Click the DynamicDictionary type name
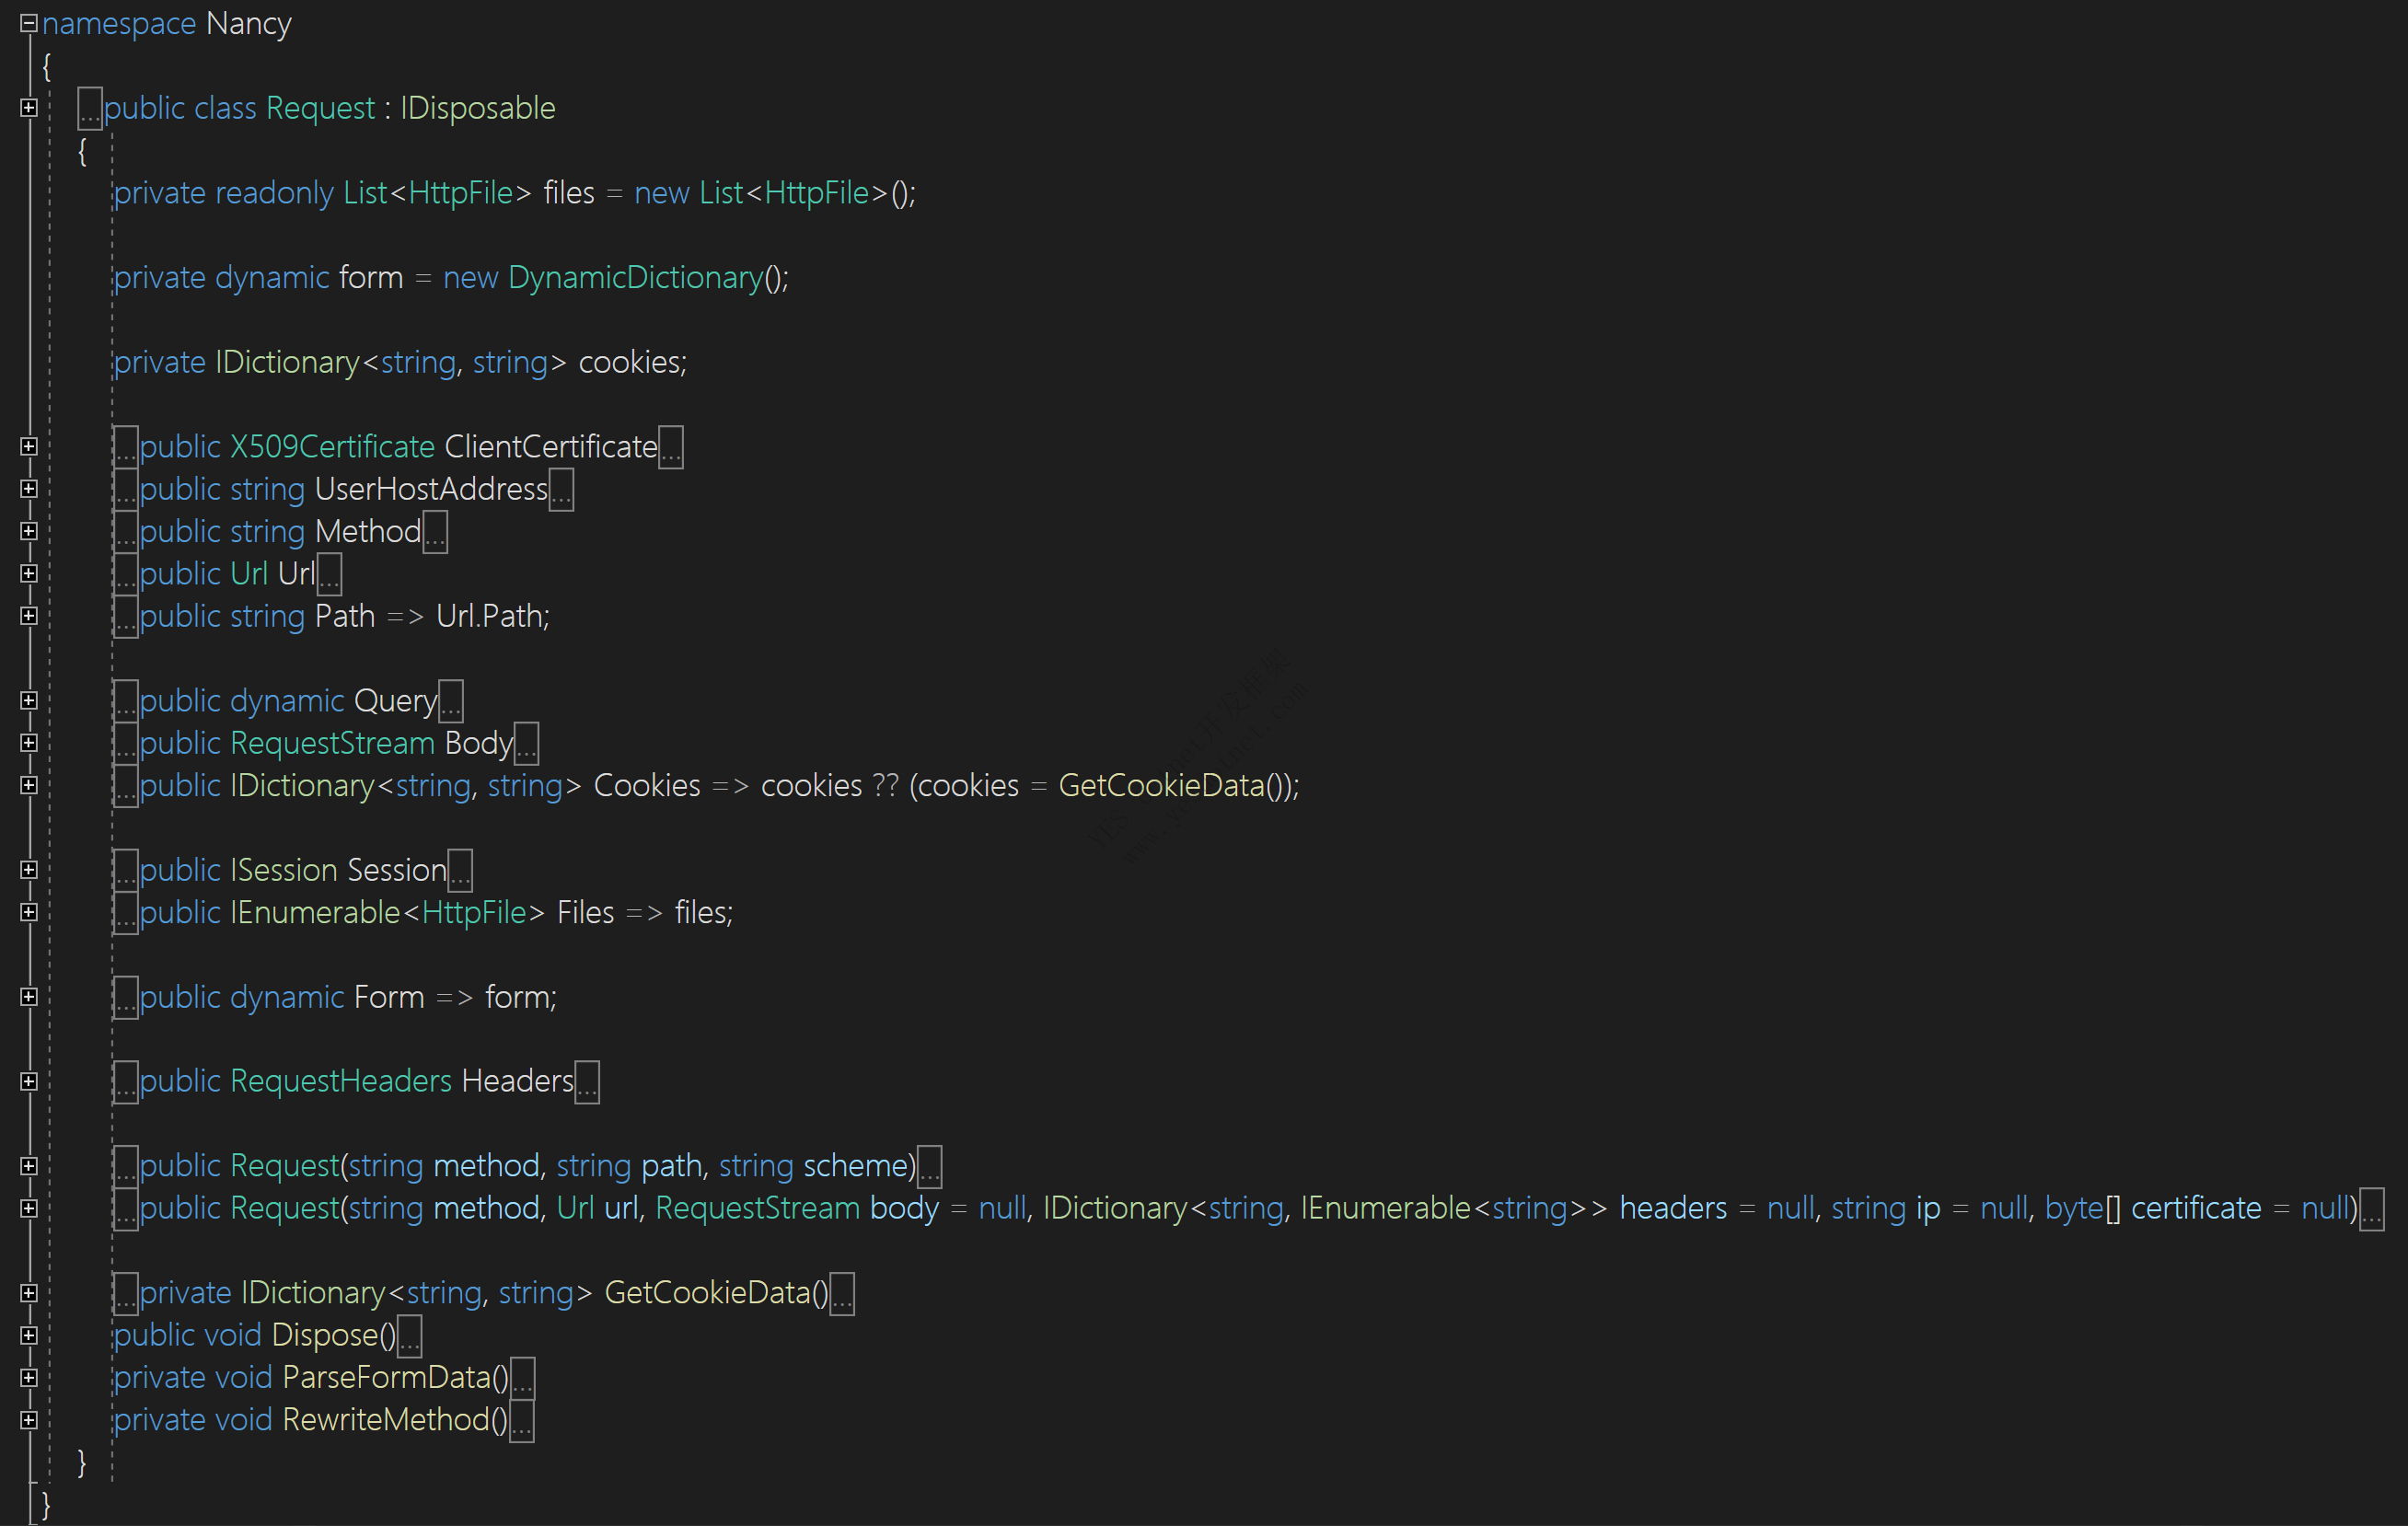Viewport: 2408px width, 1526px height. tap(635, 277)
